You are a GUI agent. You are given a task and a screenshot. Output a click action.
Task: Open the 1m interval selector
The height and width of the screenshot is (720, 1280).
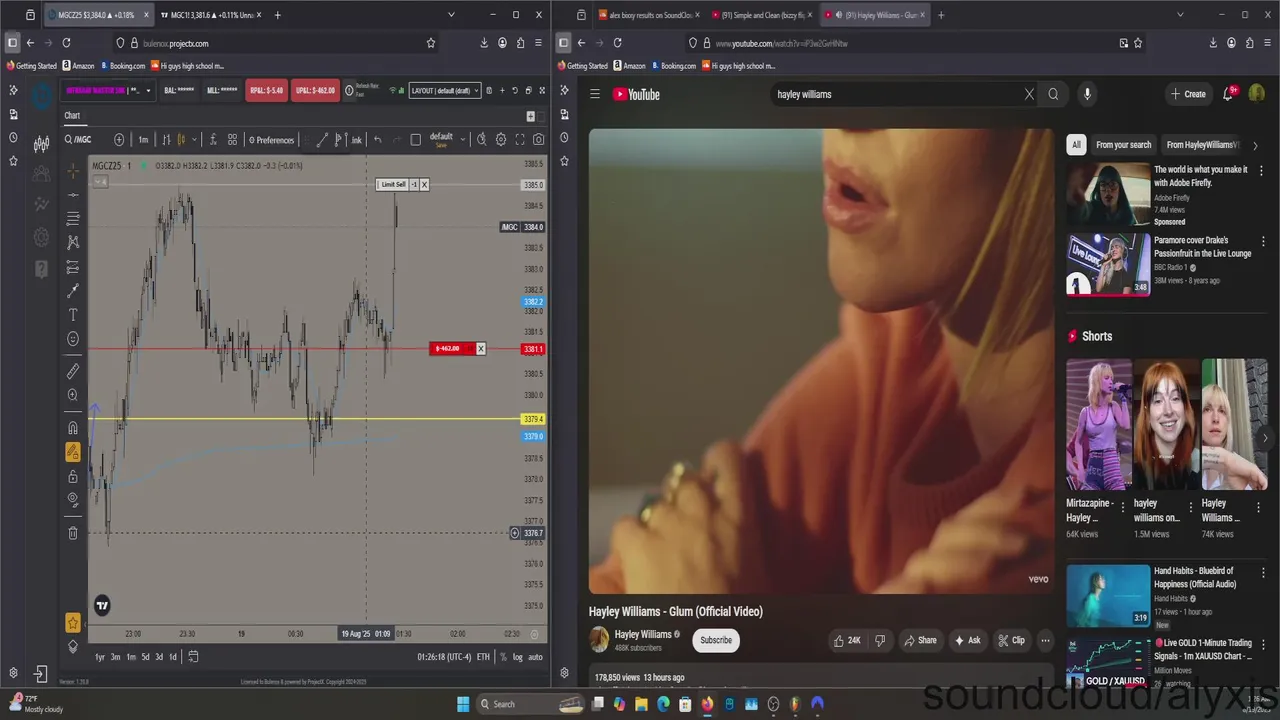pos(143,139)
